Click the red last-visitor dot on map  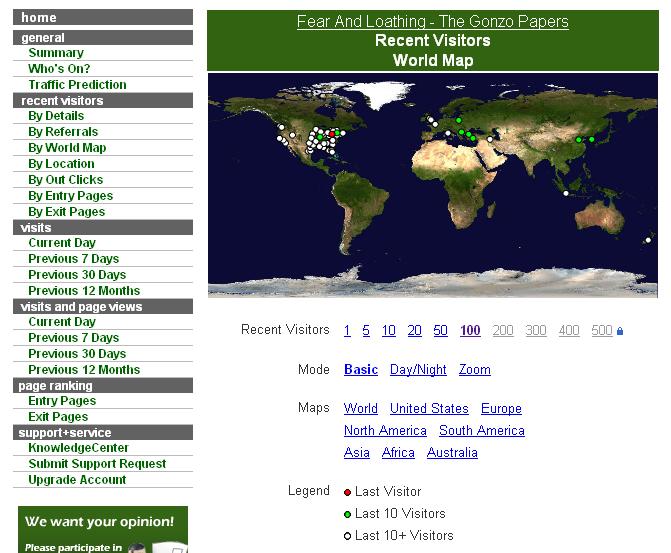click(x=332, y=134)
